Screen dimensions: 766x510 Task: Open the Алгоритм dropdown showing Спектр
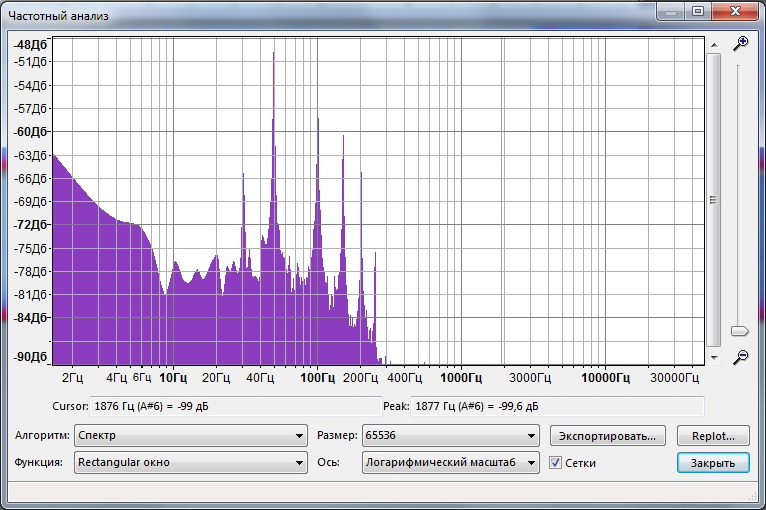[190, 436]
